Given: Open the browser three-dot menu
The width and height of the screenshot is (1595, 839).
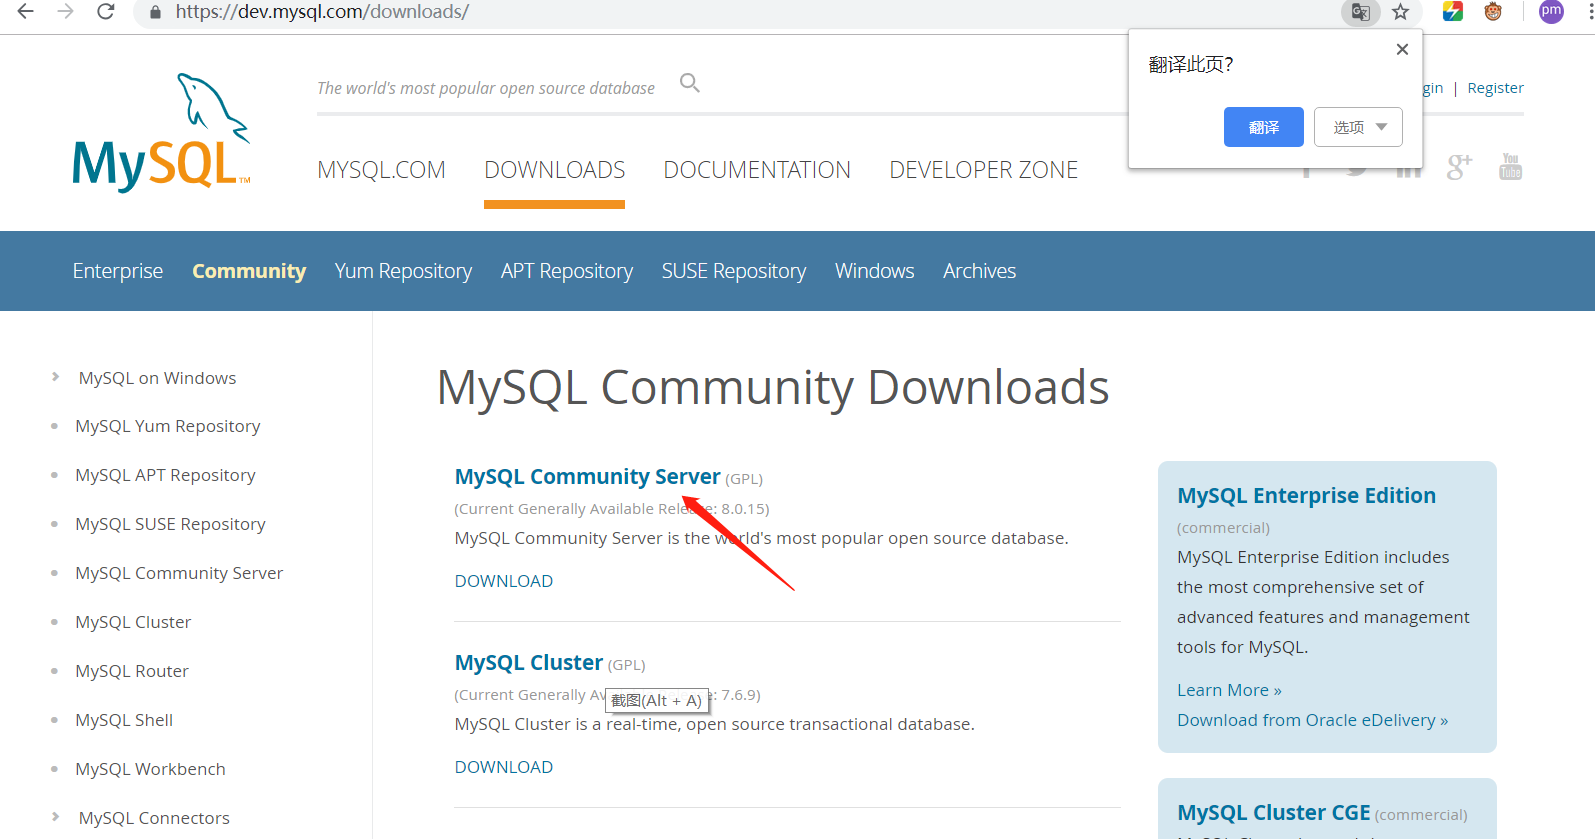Looking at the screenshot, I should tap(1589, 12).
